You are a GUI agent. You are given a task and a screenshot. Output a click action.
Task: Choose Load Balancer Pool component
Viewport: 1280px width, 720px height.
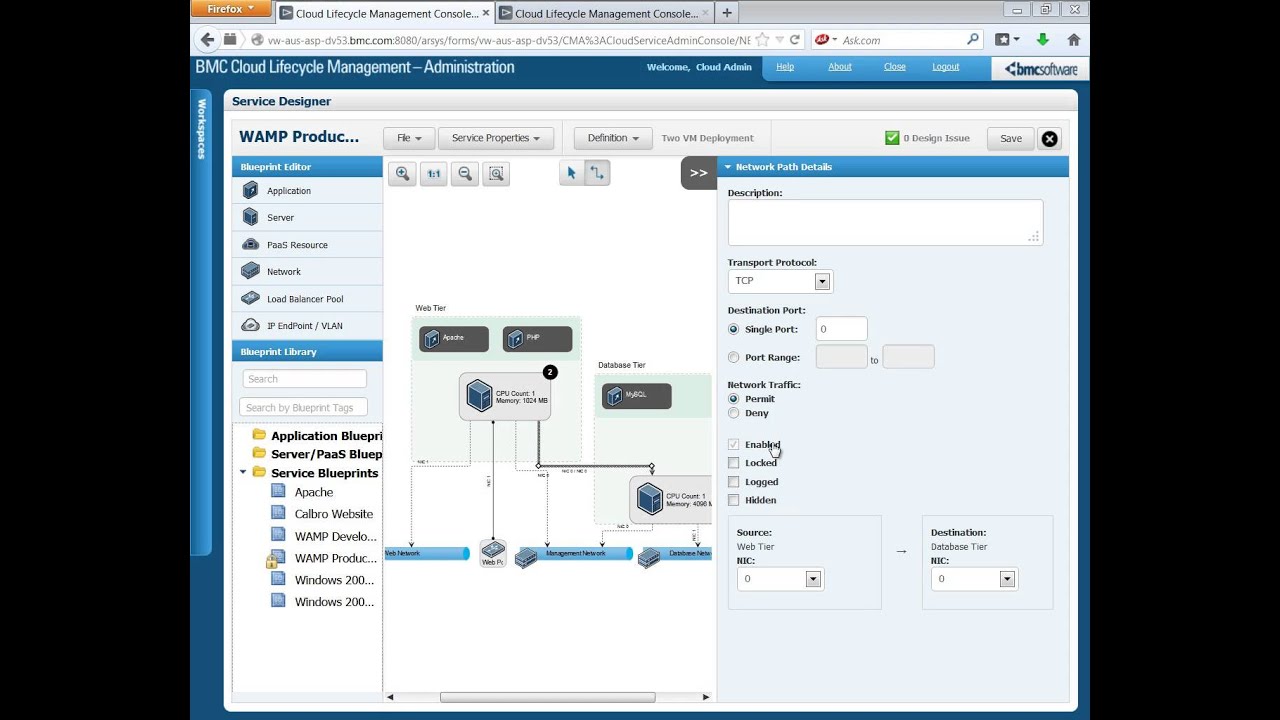click(x=307, y=298)
